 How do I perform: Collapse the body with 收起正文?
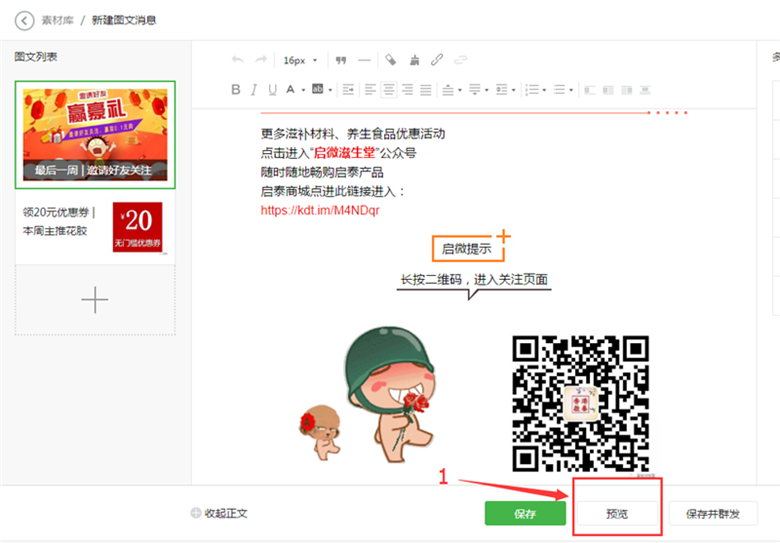tap(219, 513)
